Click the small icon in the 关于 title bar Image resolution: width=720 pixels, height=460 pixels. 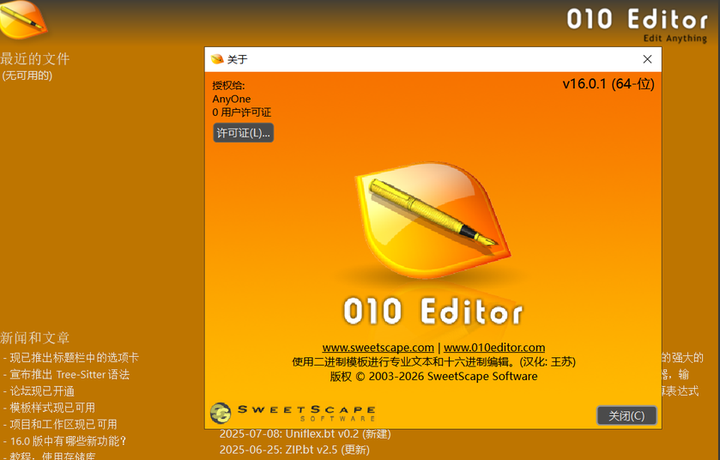click(x=217, y=59)
